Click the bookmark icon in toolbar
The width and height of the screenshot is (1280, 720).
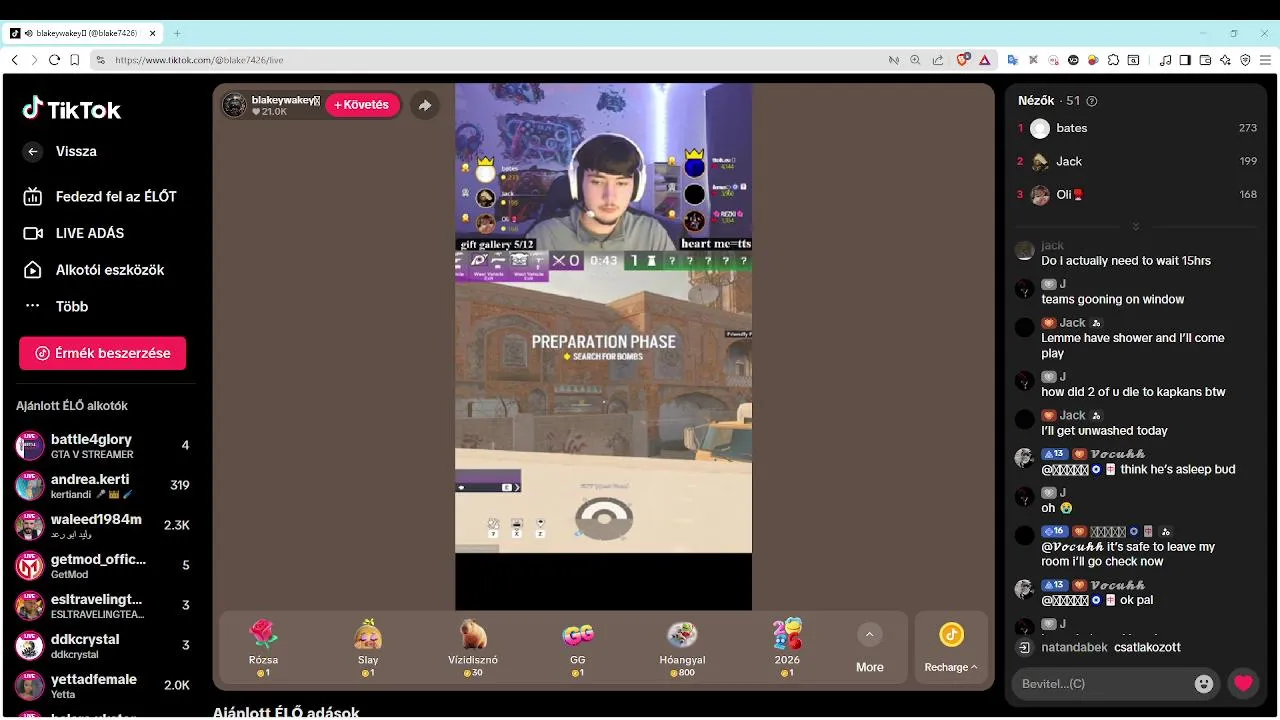pyautogui.click(x=75, y=60)
